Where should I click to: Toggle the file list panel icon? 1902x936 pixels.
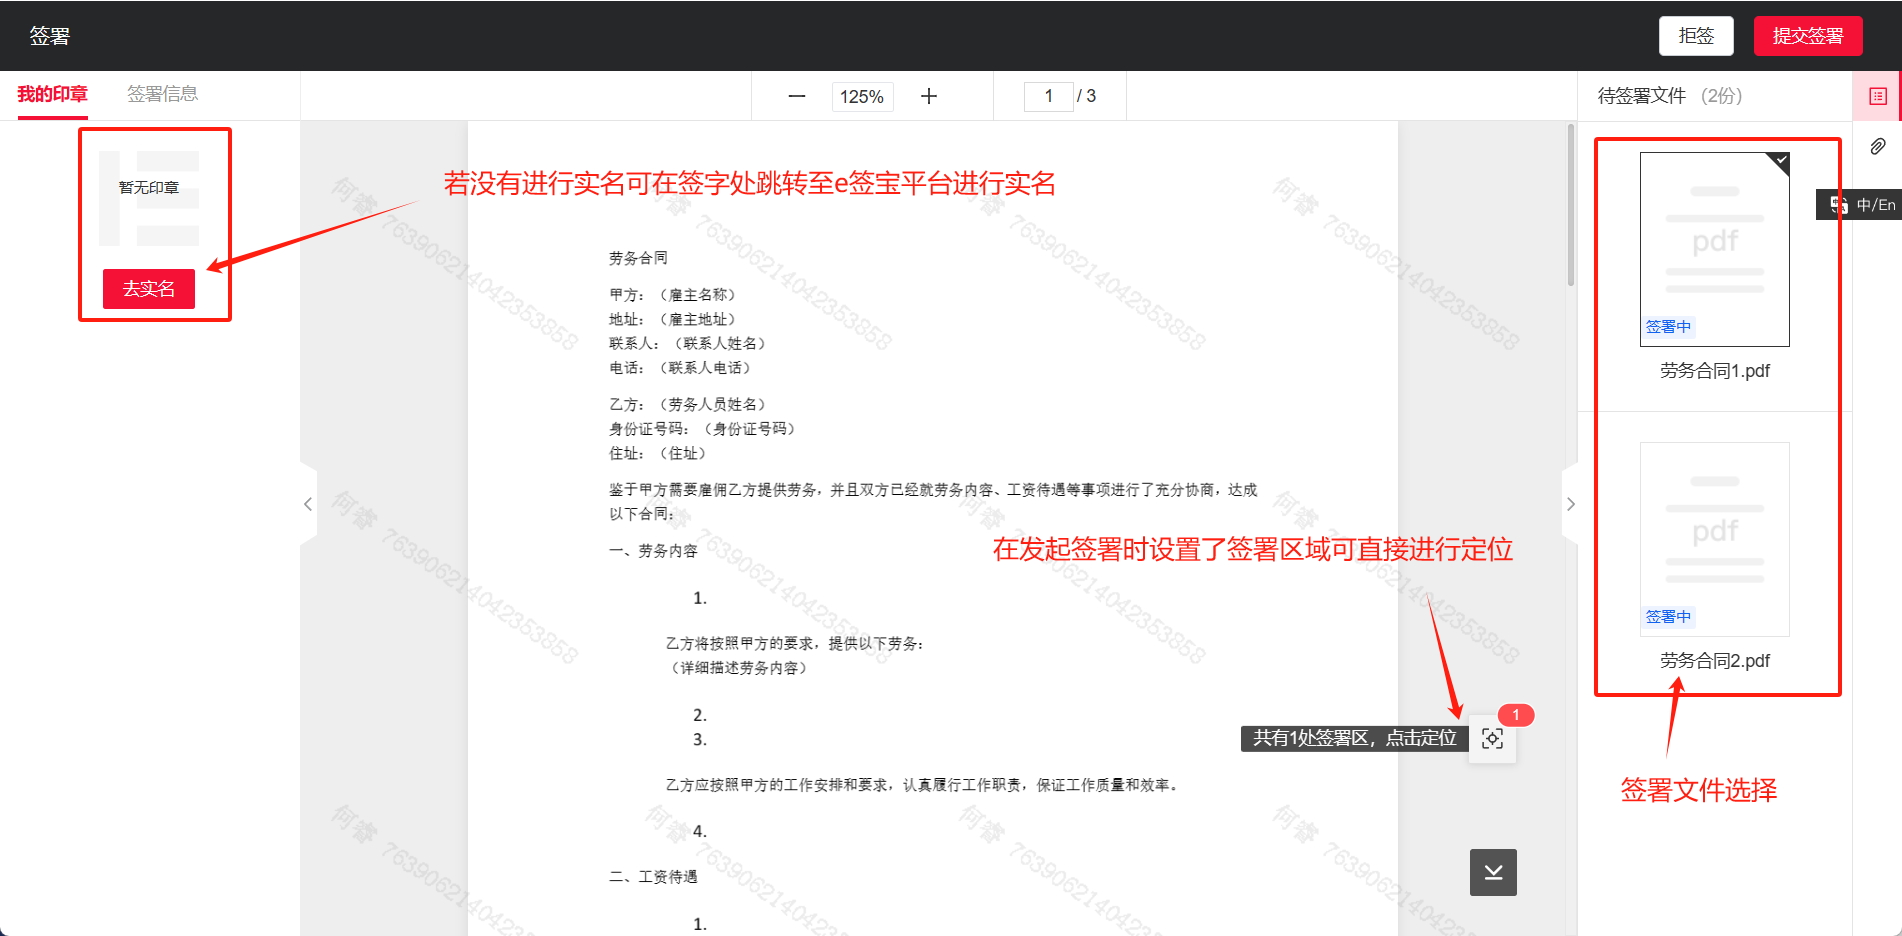(x=1878, y=96)
